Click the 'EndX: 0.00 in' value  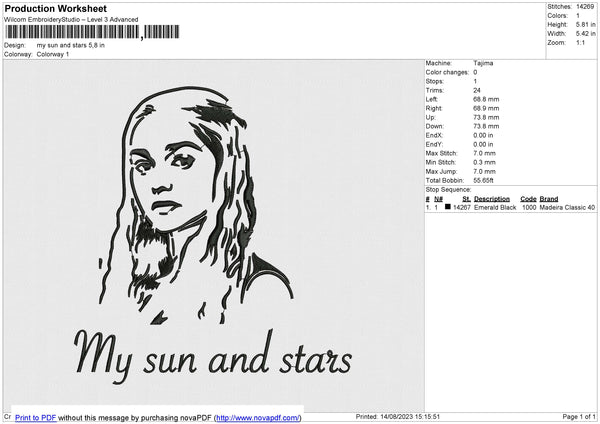click(x=483, y=135)
